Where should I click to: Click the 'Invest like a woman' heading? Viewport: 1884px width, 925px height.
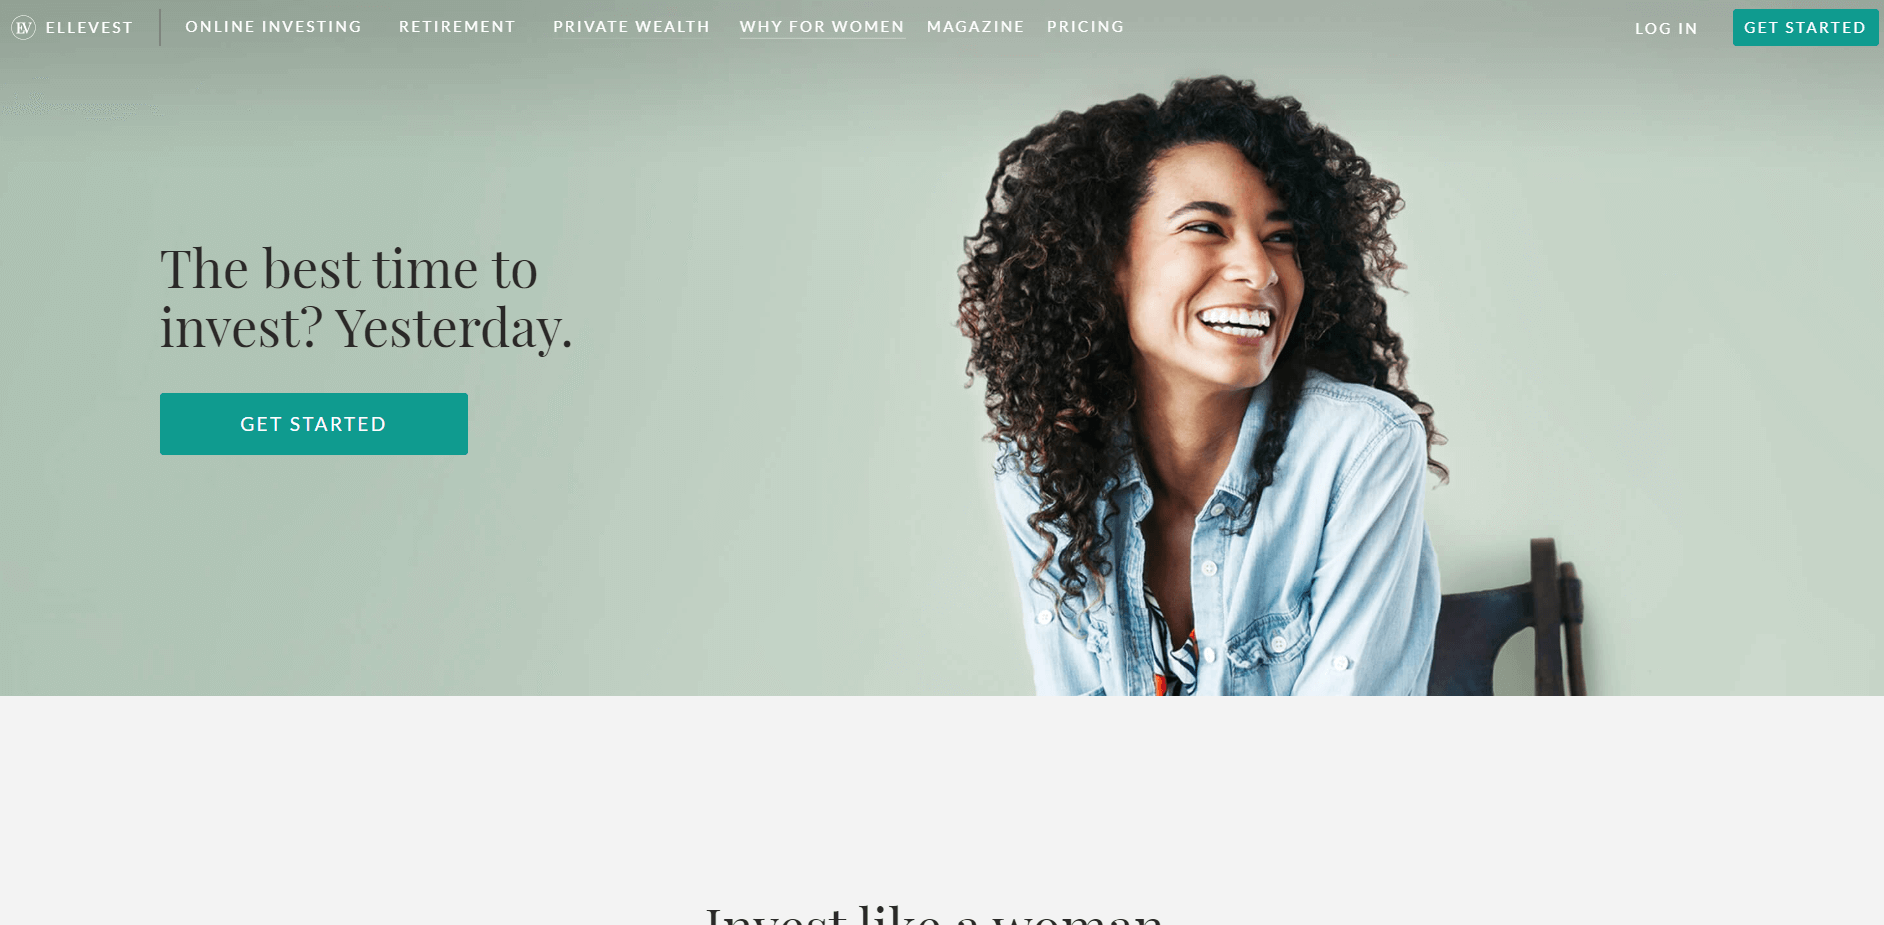point(935,914)
